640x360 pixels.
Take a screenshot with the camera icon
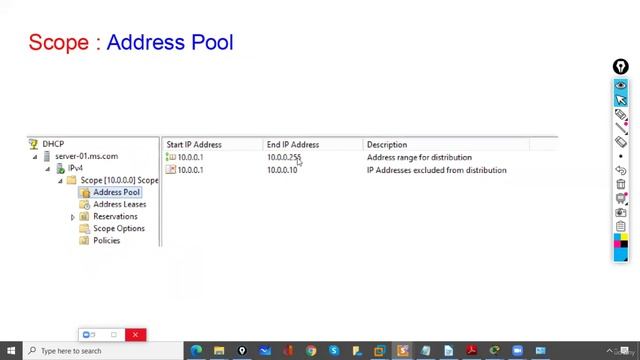620,212
